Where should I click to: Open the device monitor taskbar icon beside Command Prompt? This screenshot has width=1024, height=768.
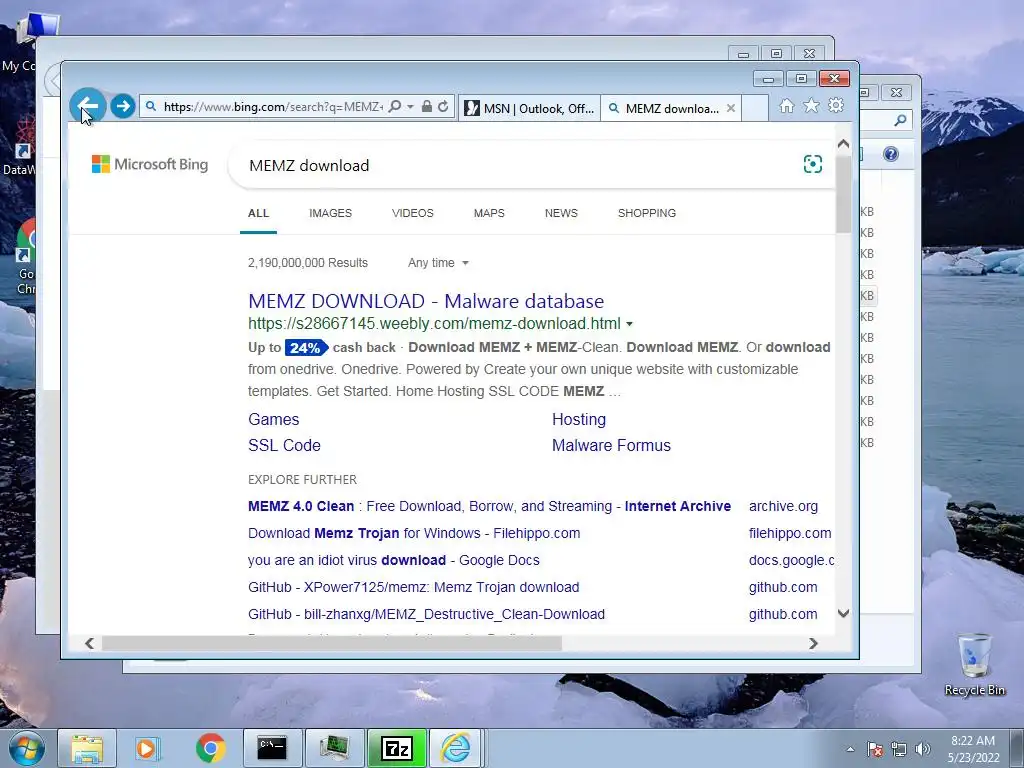(334, 748)
